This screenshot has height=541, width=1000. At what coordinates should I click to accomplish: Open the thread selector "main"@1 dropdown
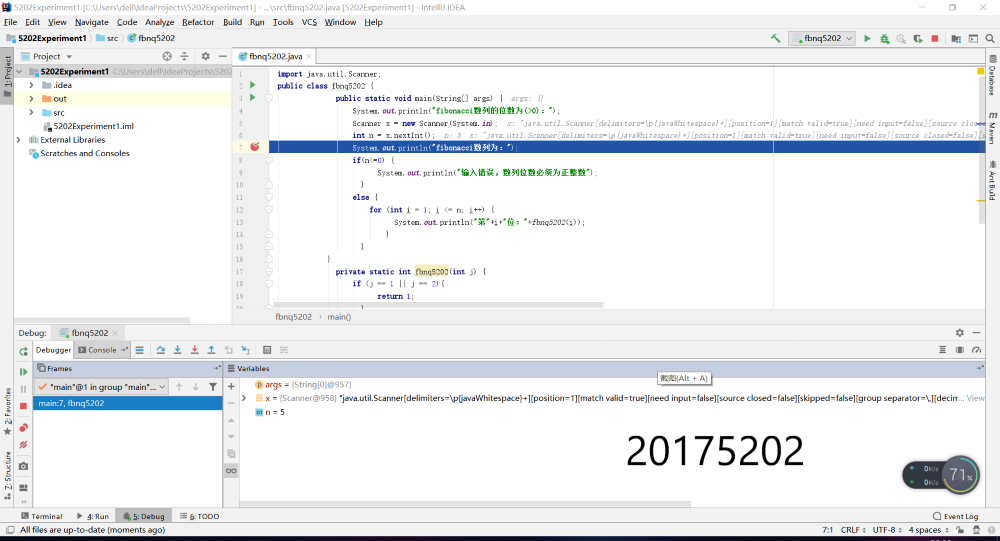click(101, 387)
